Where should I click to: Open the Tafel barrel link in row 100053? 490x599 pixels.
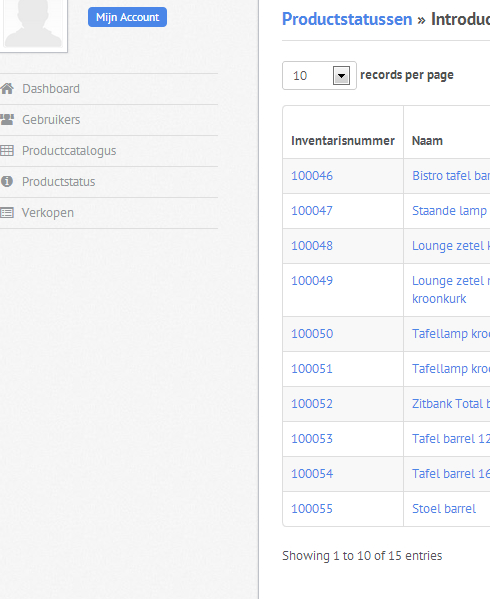(451, 439)
